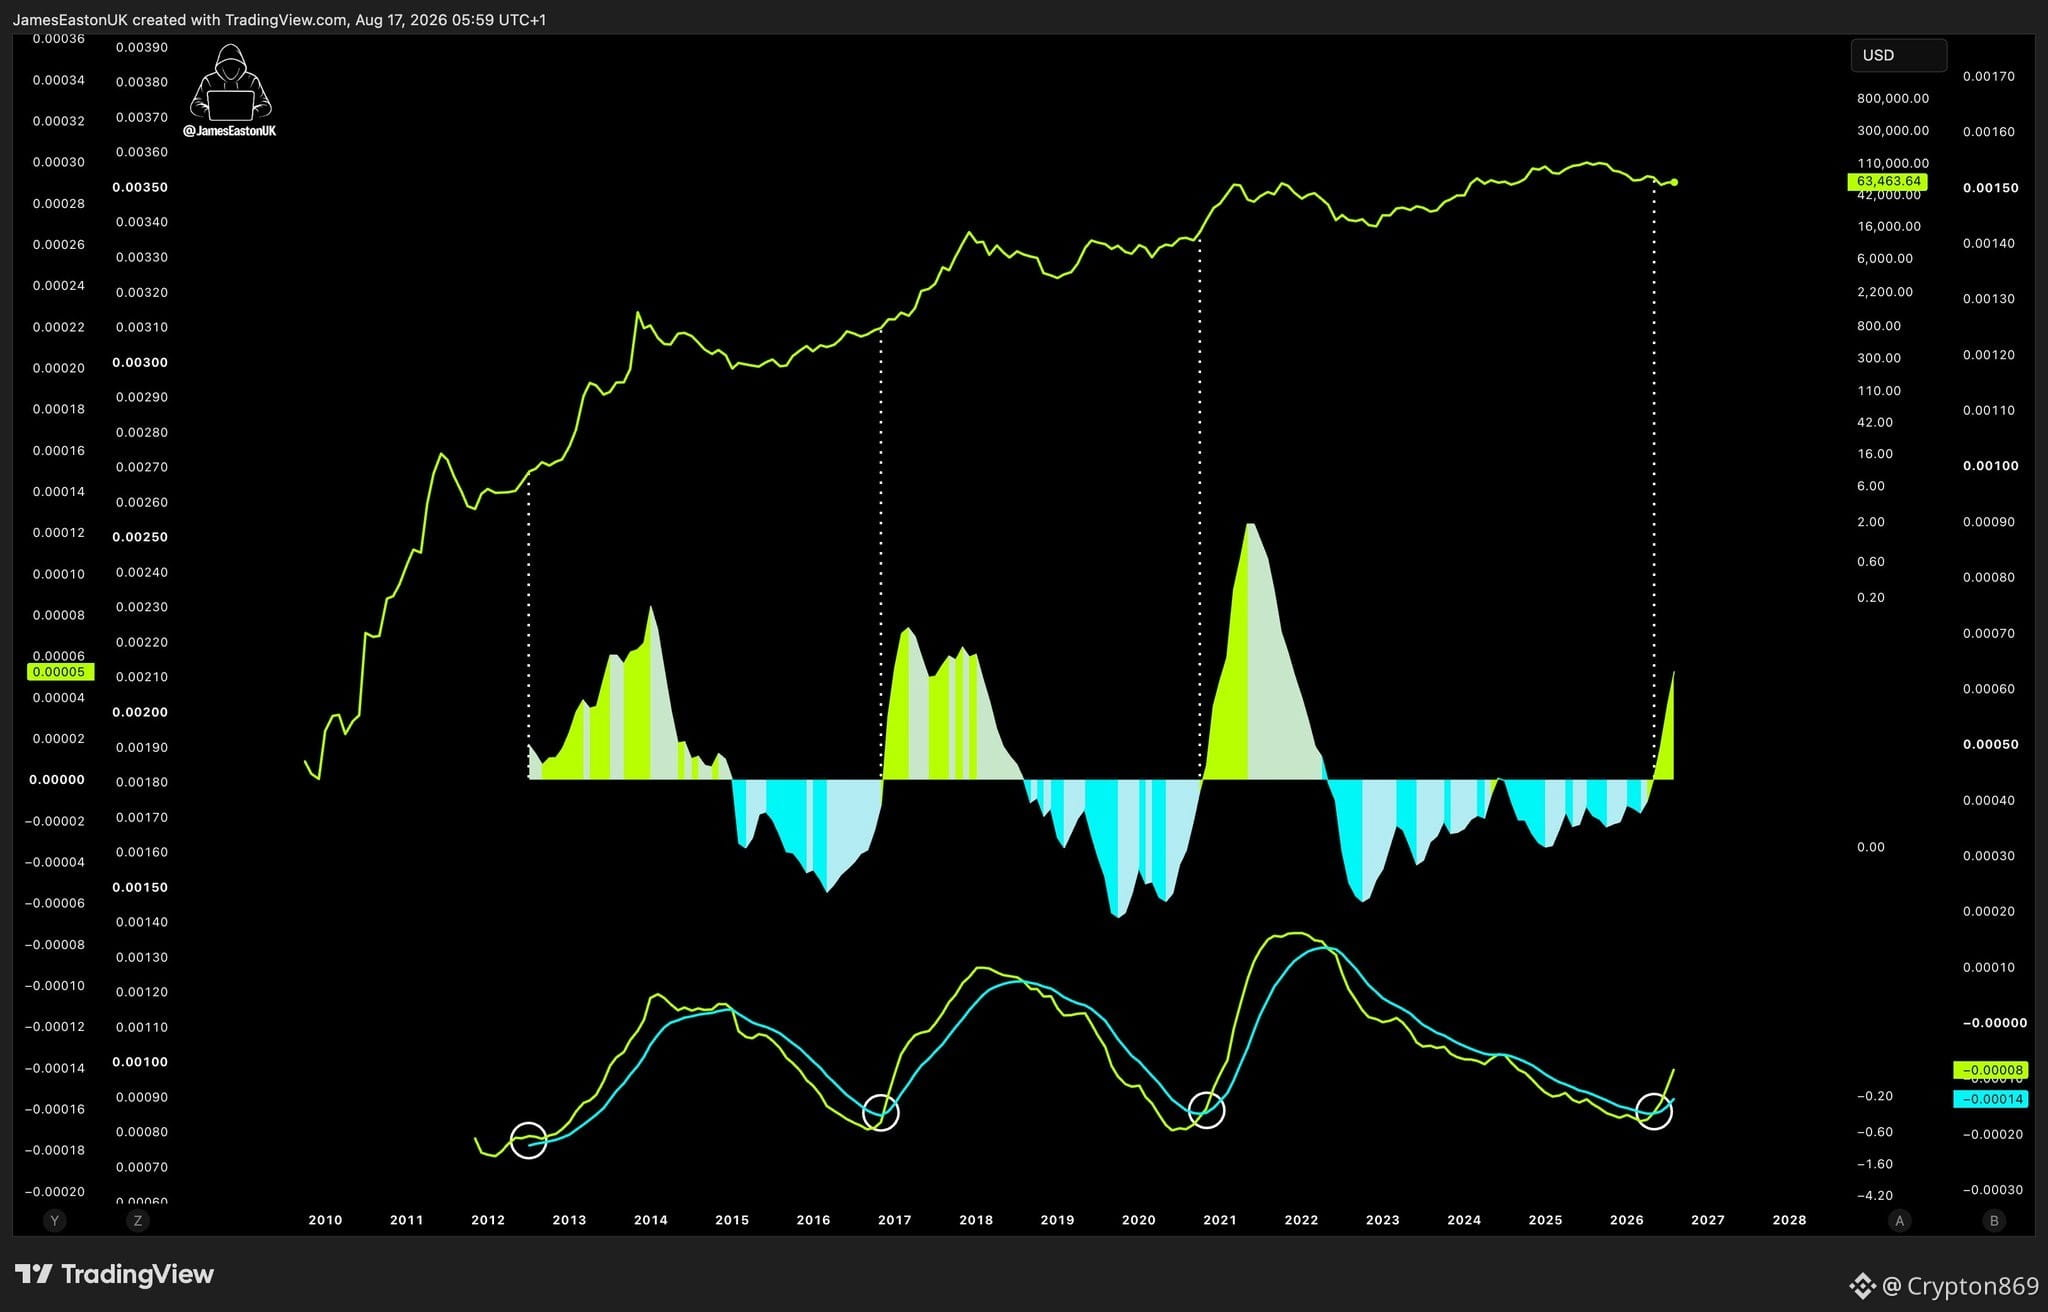This screenshot has height=1312, width=2048.
Task: Click the @JamesEastonUK handle under the logo
Action: (230, 131)
